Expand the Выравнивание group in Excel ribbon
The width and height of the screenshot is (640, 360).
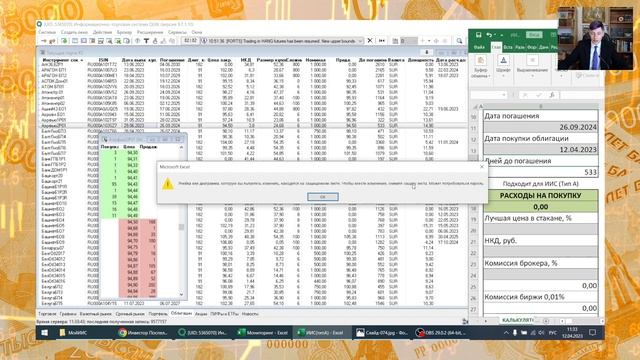click(532, 67)
